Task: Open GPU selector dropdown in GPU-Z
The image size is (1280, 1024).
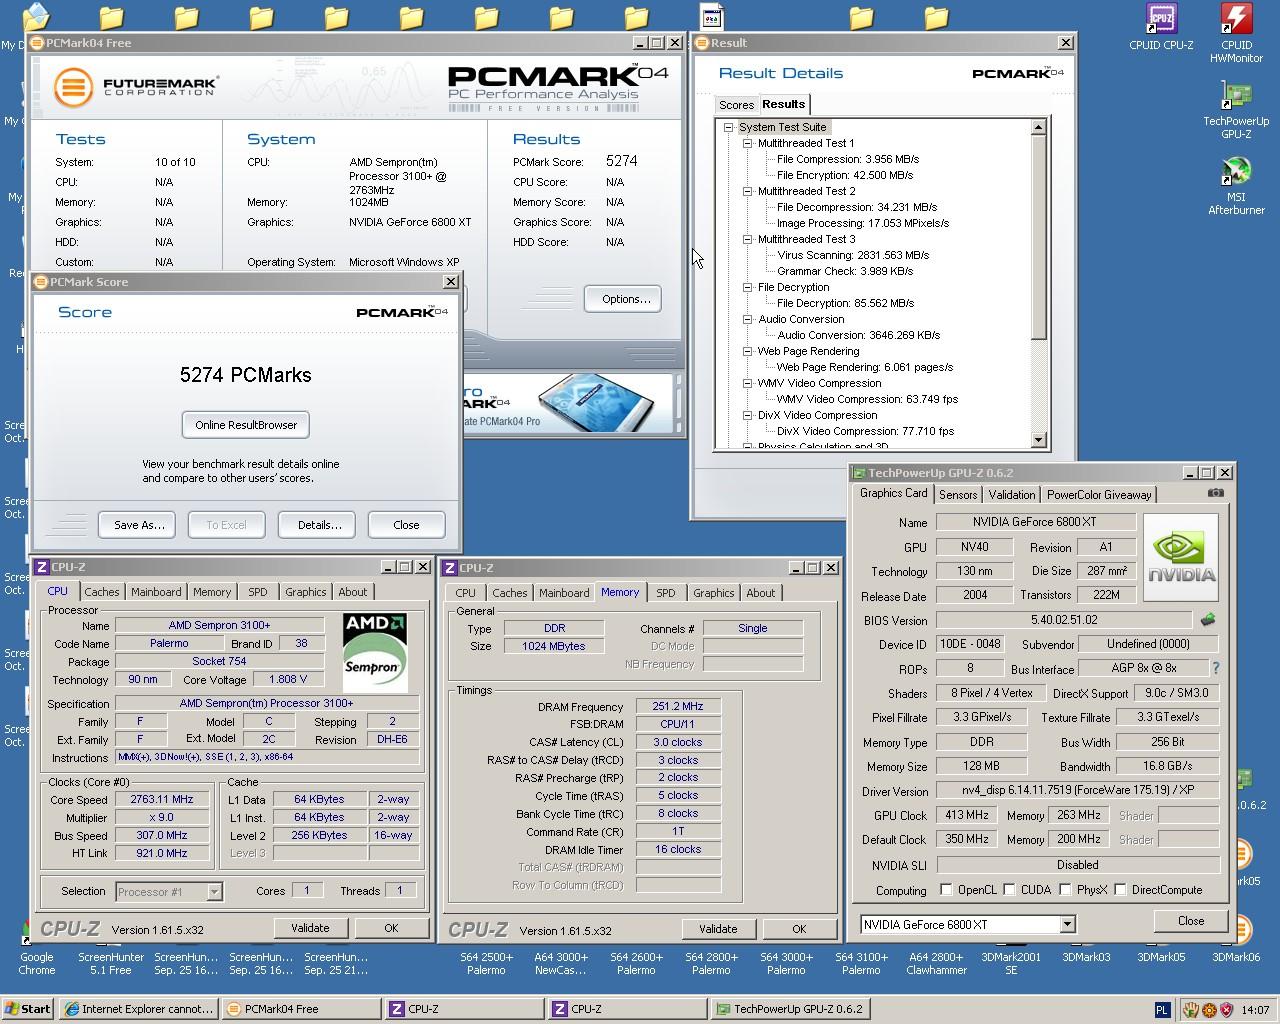Action: coord(1067,924)
